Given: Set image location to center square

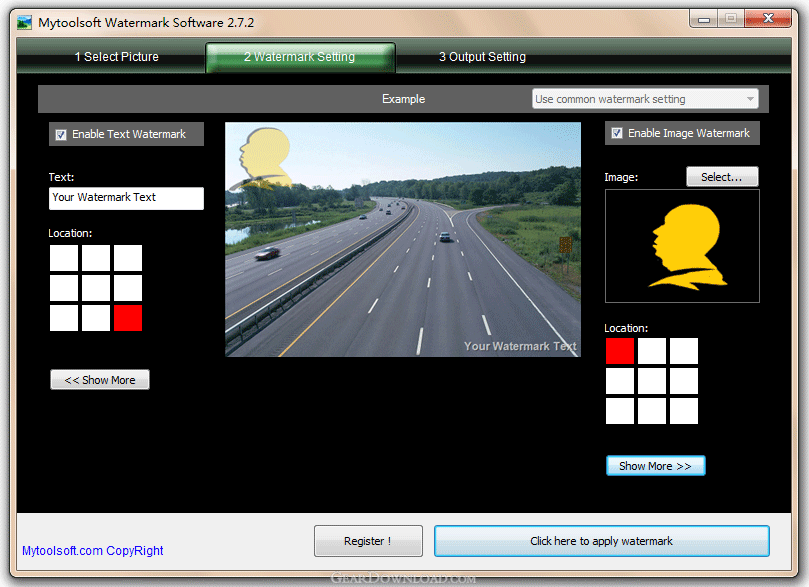Looking at the screenshot, I should pyautogui.click(x=652, y=381).
